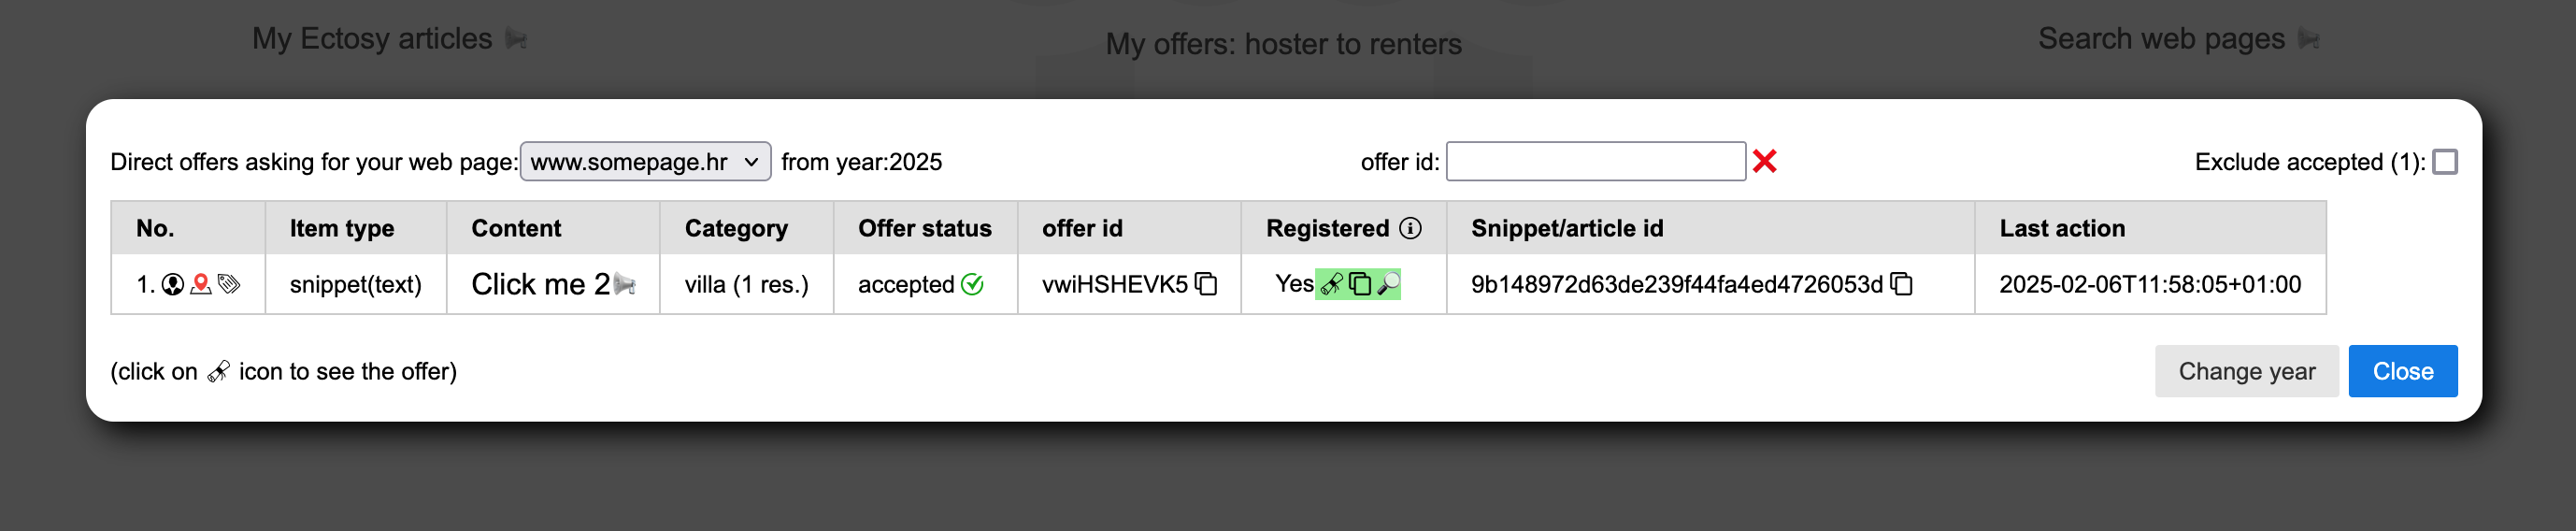Show info for the Registered column
2576x531 pixels.
1410,229
